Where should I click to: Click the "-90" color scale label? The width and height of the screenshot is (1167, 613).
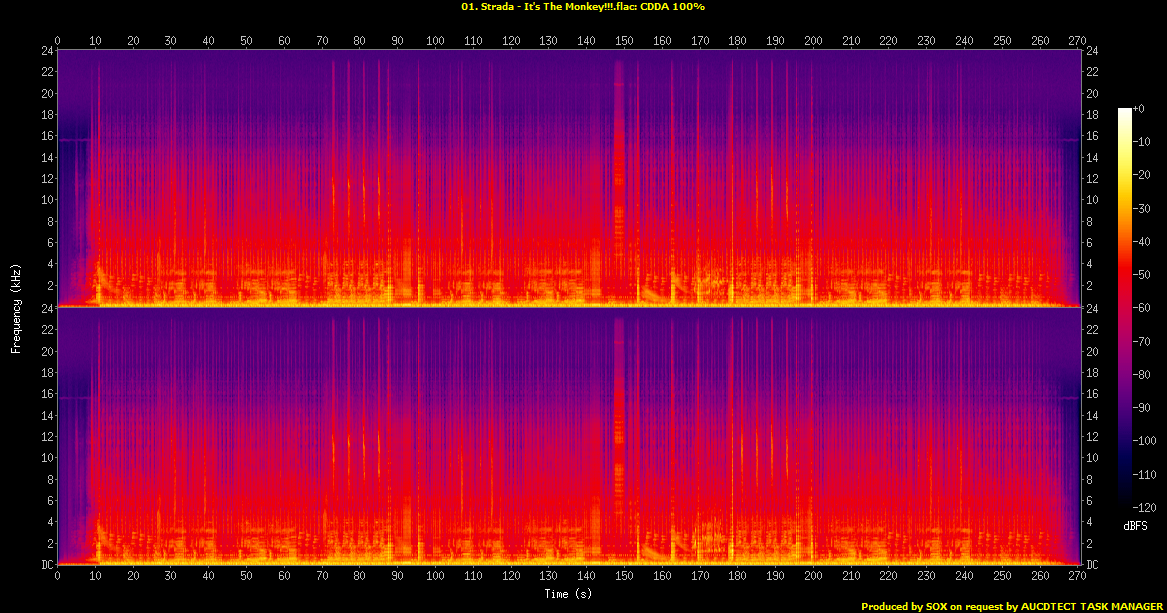(x=1142, y=408)
